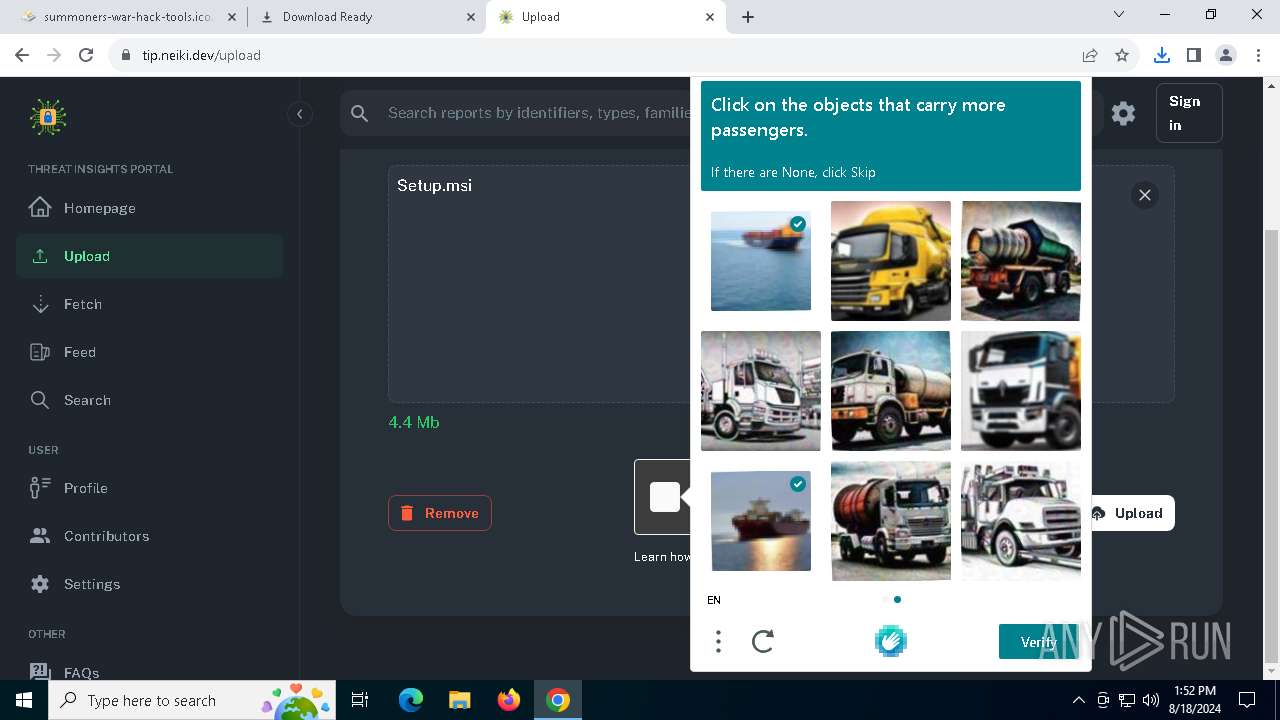Select the white truck image in the bottom right
This screenshot has height=720, width=1280.
coord(1021,521)
